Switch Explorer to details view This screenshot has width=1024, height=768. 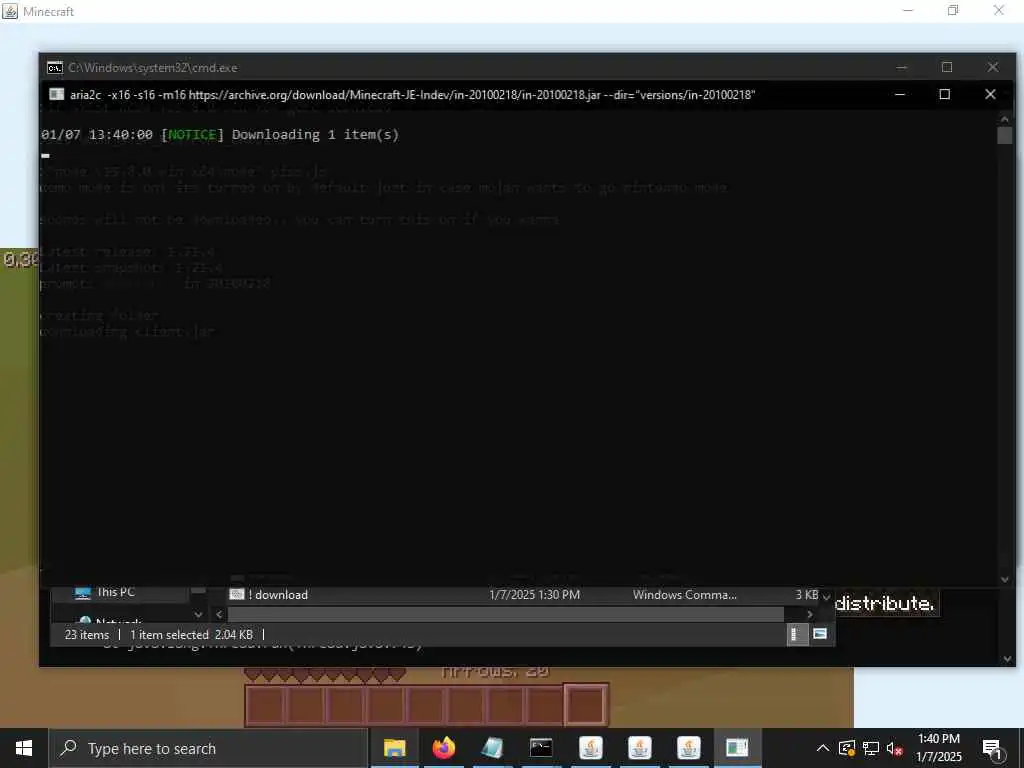[797, 634]
